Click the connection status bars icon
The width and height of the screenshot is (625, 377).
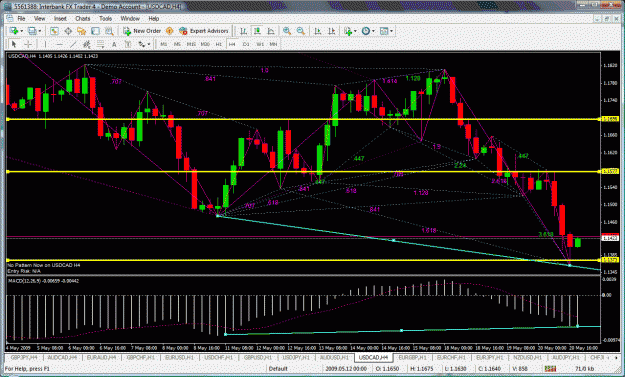click(x=550, y=369)
